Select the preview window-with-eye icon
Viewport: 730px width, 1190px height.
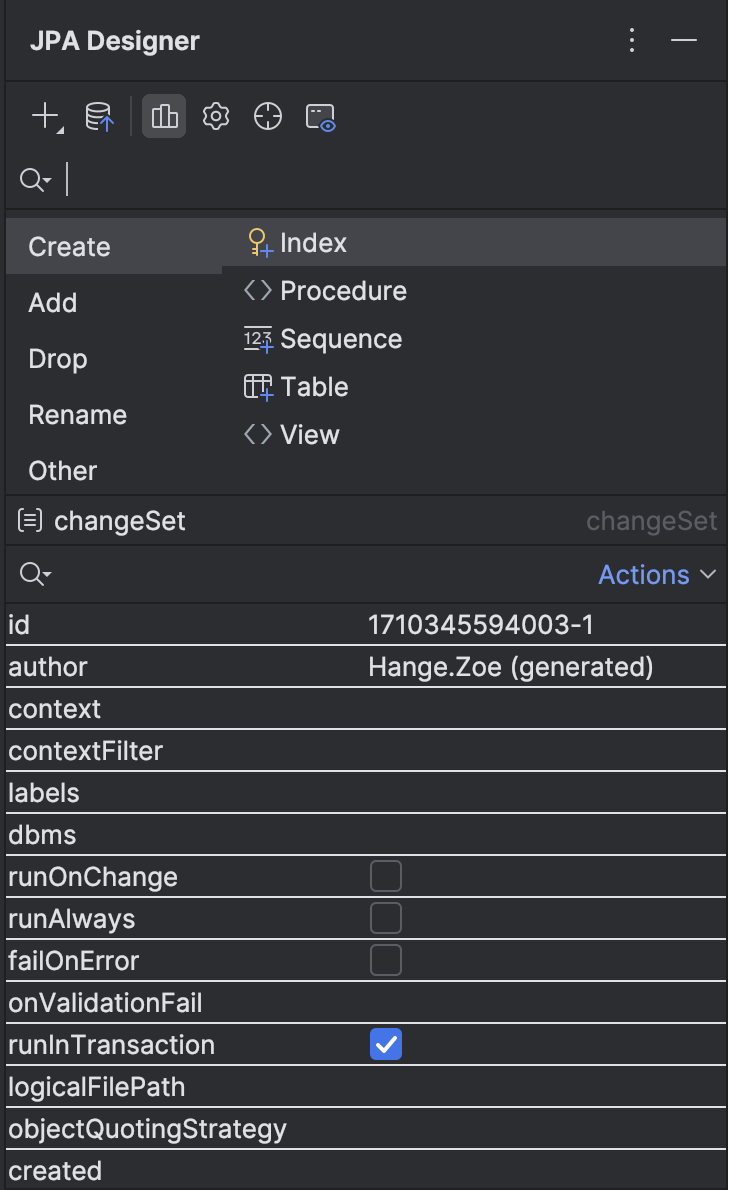tap(319, 116)
